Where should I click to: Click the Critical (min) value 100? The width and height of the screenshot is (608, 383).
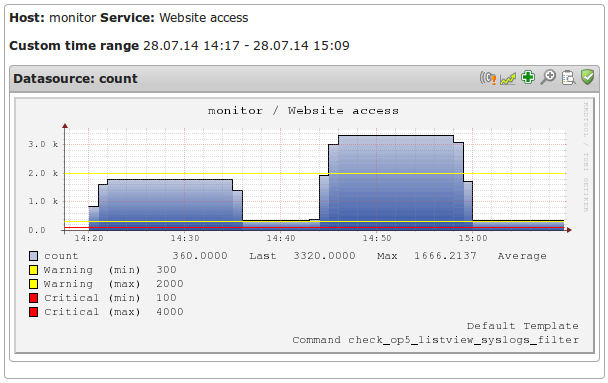(166, 298)
